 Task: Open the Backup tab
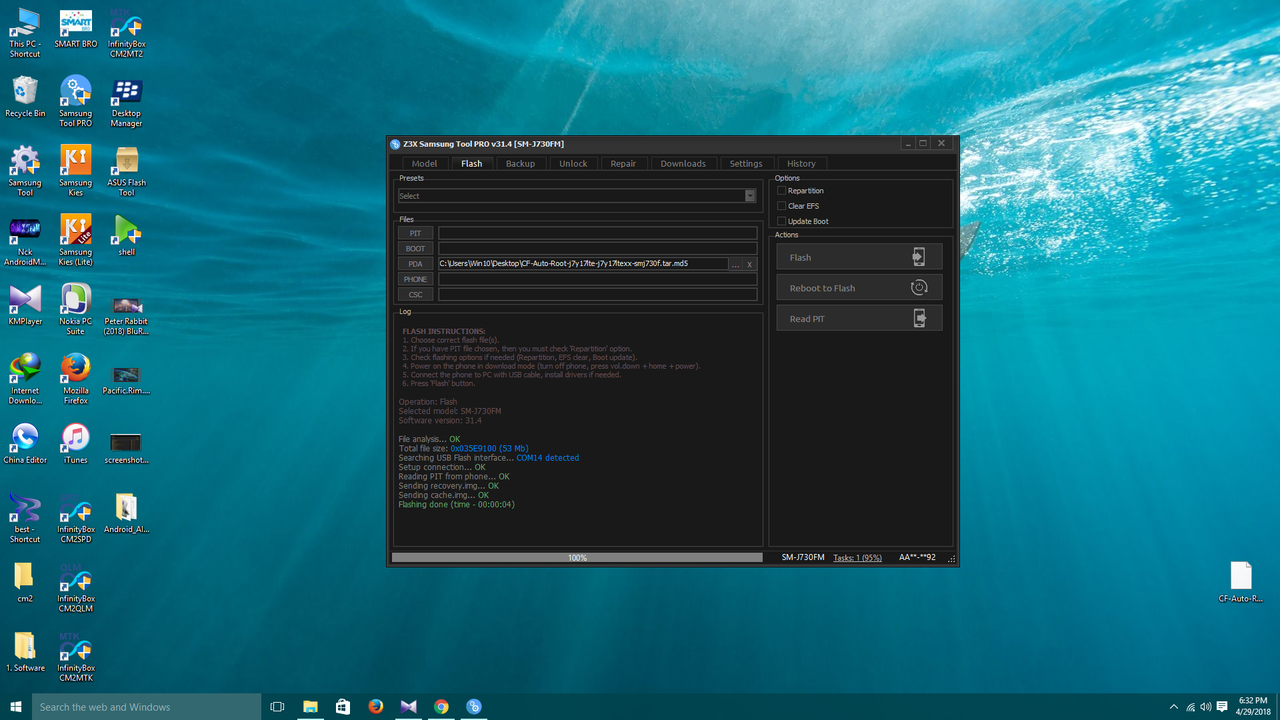pos(520,163)
